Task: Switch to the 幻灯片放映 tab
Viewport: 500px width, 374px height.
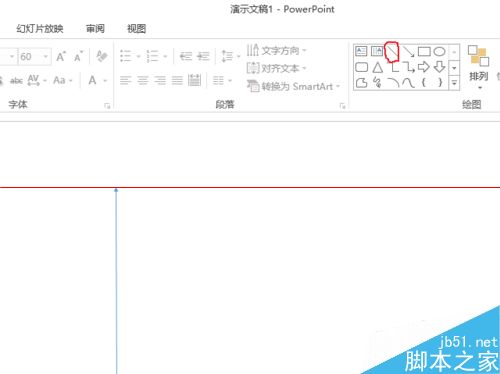Action: pos(40,29)
